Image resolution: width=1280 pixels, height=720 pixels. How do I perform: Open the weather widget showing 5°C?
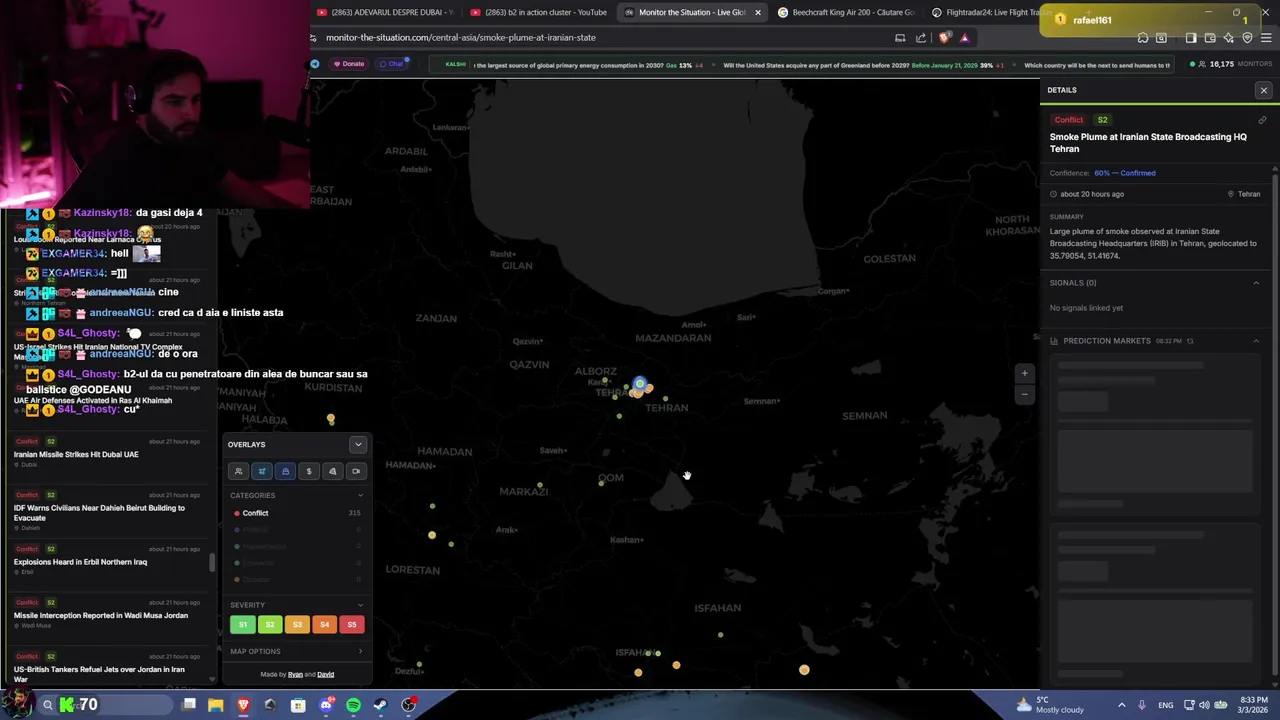point(1048,705)
